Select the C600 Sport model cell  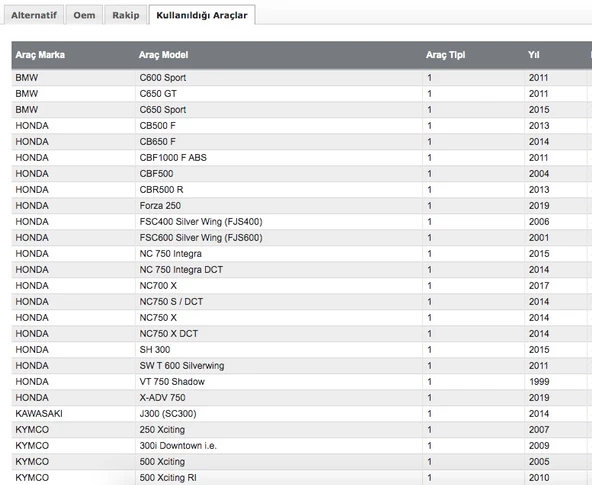point(279,78)
